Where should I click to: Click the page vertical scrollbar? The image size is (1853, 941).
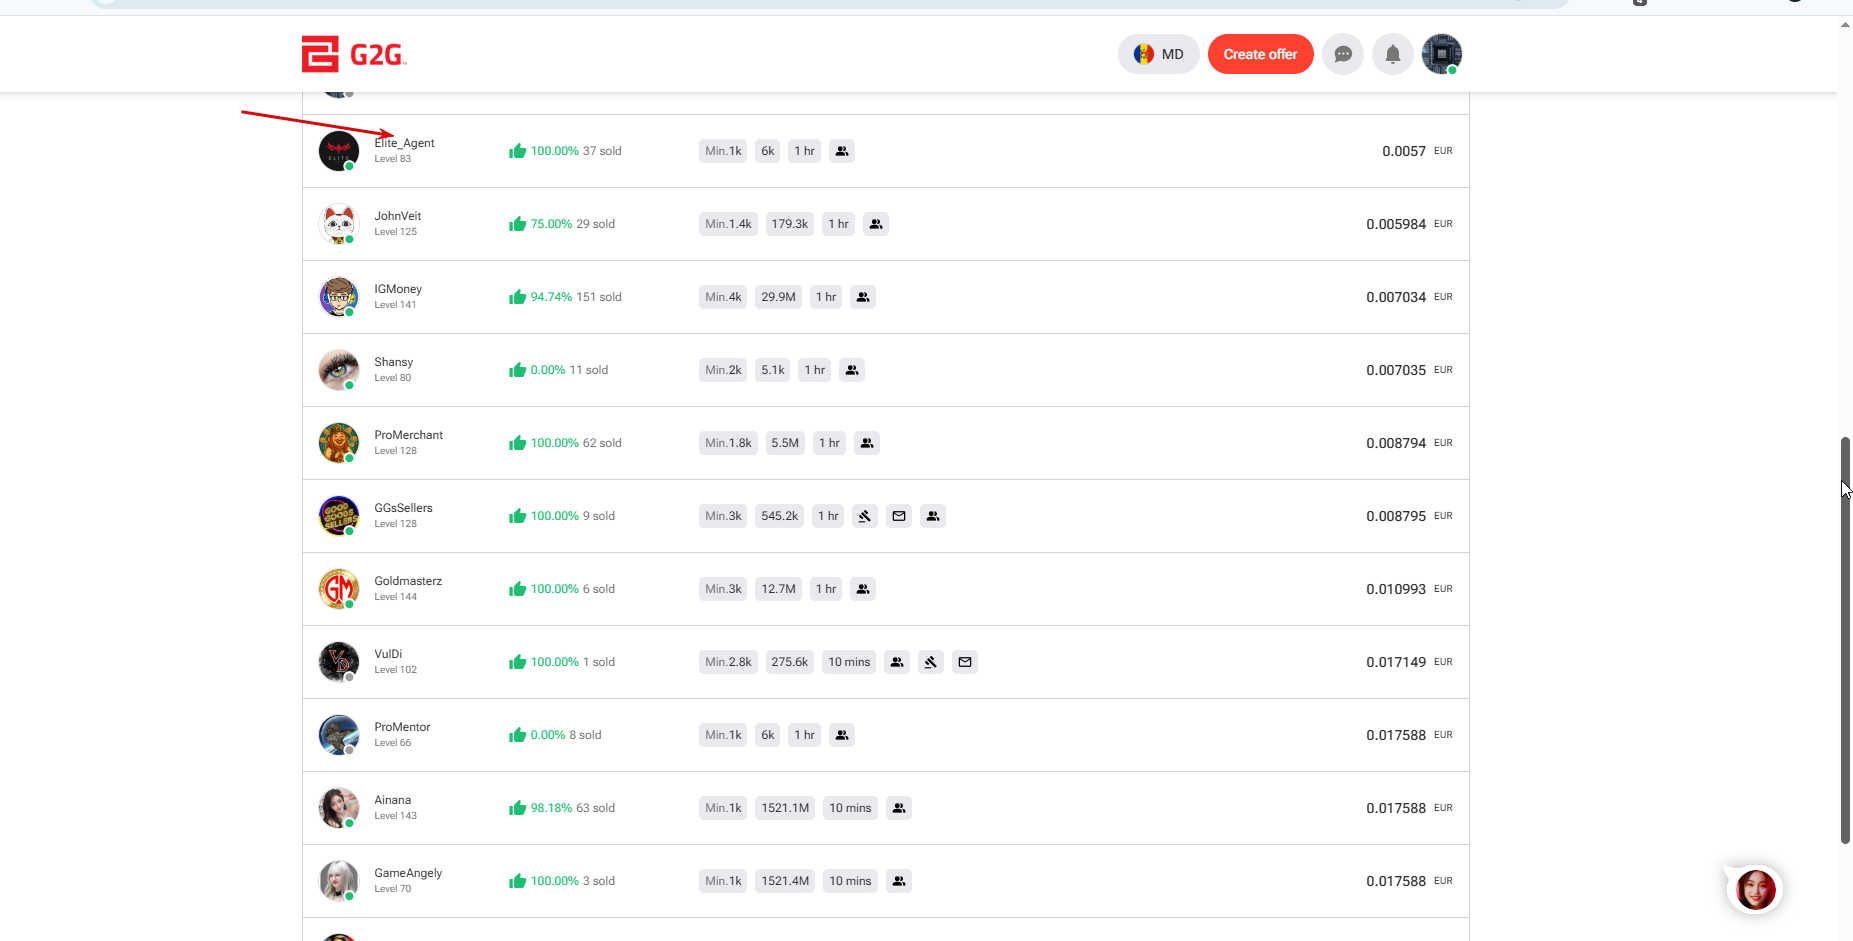click(1845, 640)
